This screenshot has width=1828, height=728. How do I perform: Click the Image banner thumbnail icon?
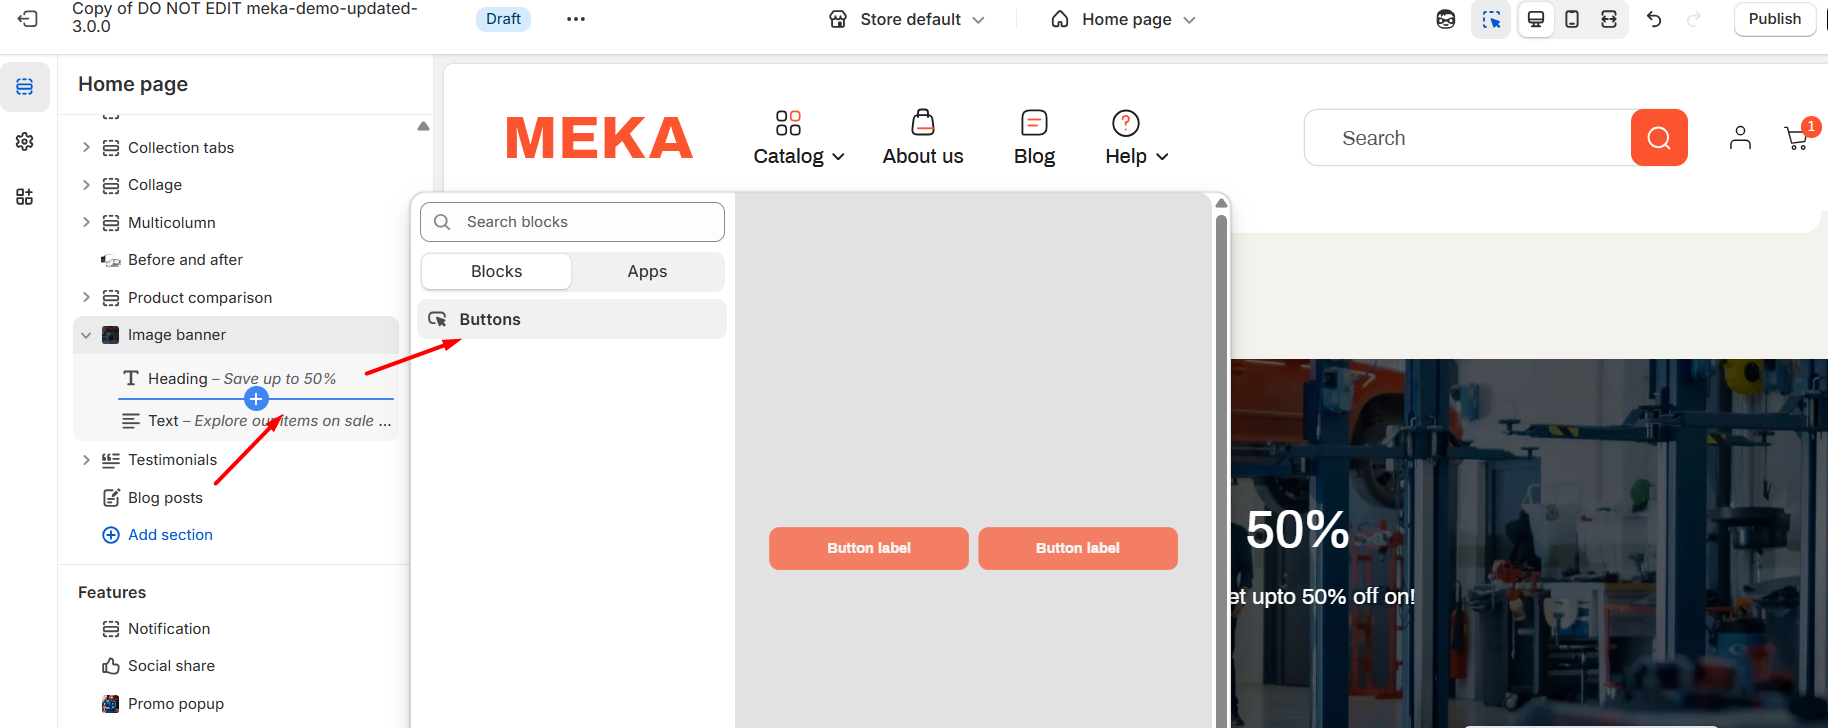[x=111, y=335]
